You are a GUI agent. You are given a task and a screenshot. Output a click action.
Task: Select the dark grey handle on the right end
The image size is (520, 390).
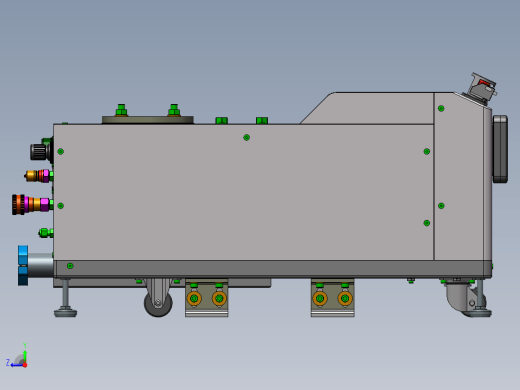point(500,149)
